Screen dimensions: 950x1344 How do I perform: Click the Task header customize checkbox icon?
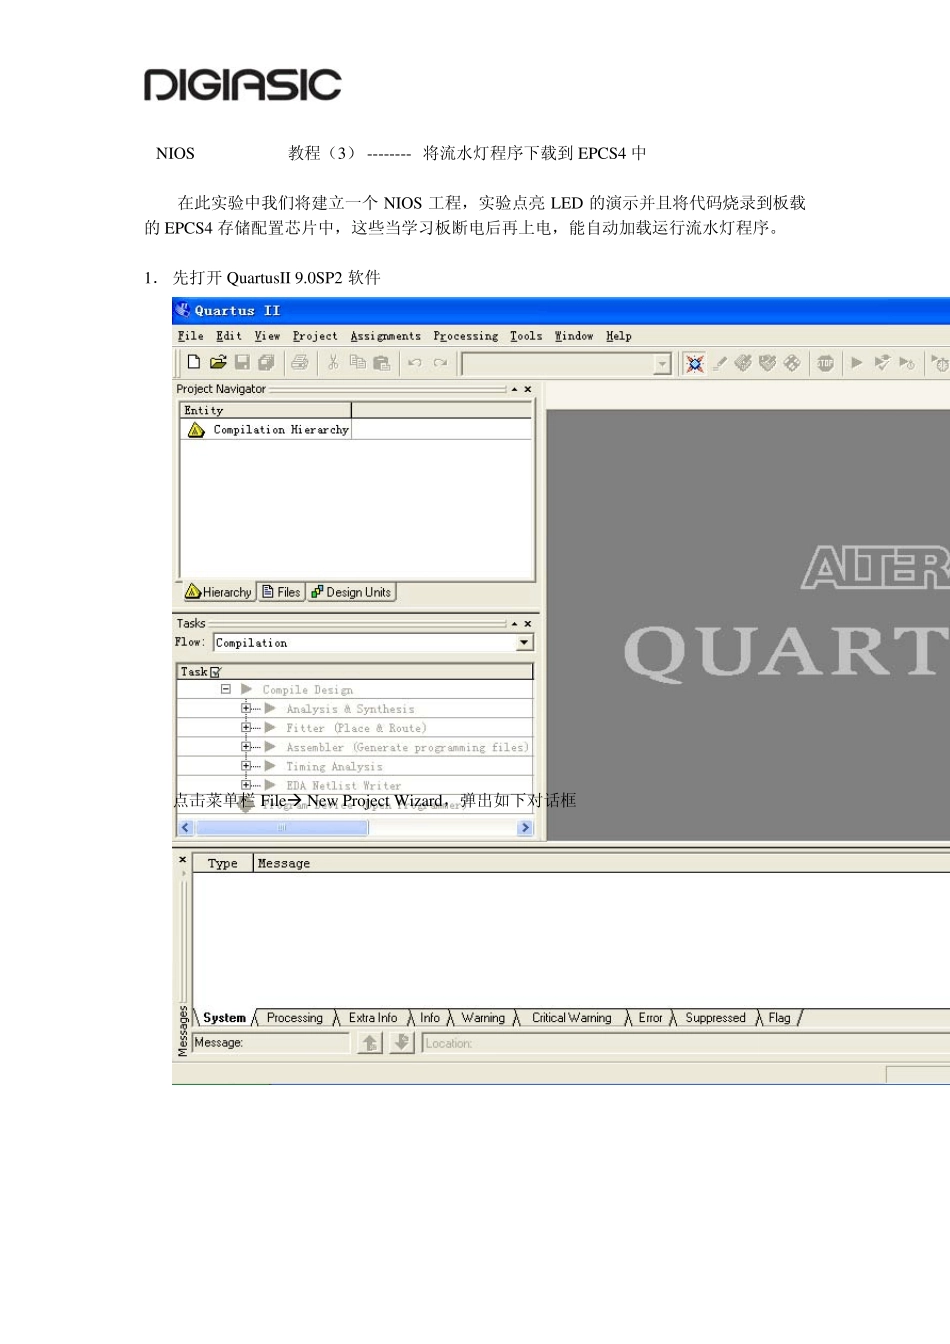coord(215,672)
